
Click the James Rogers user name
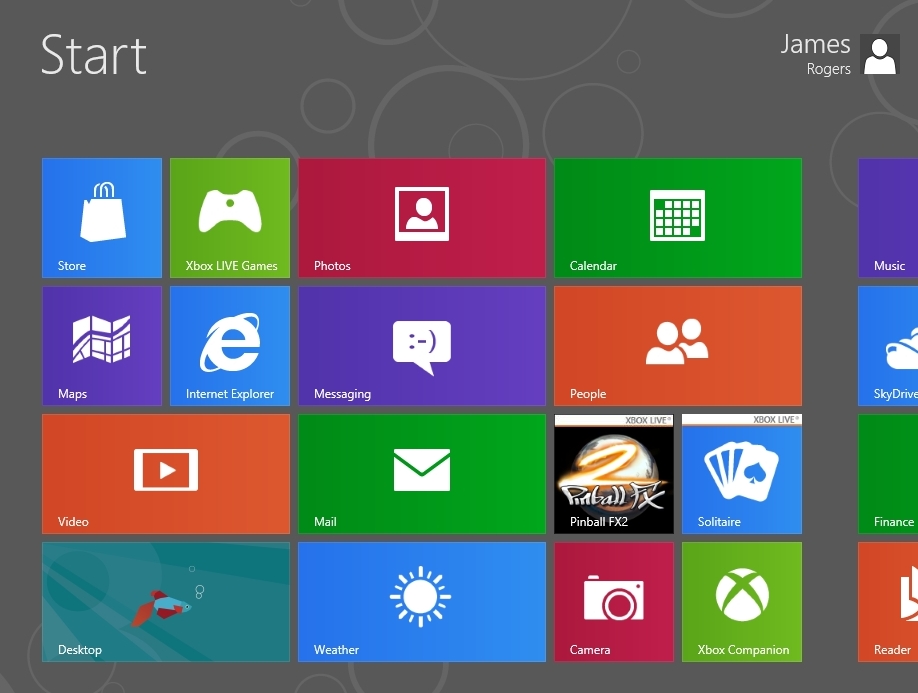coord(816,54)
